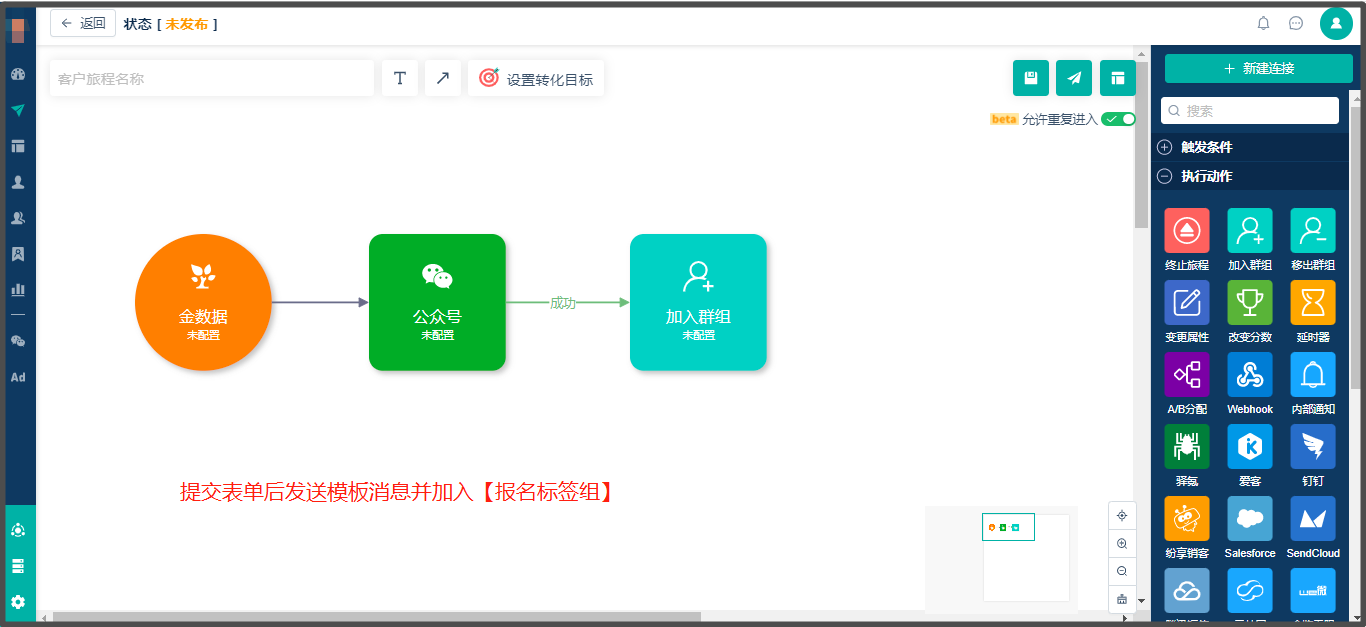Expand the 触发条件 section

pos(1250,147)
